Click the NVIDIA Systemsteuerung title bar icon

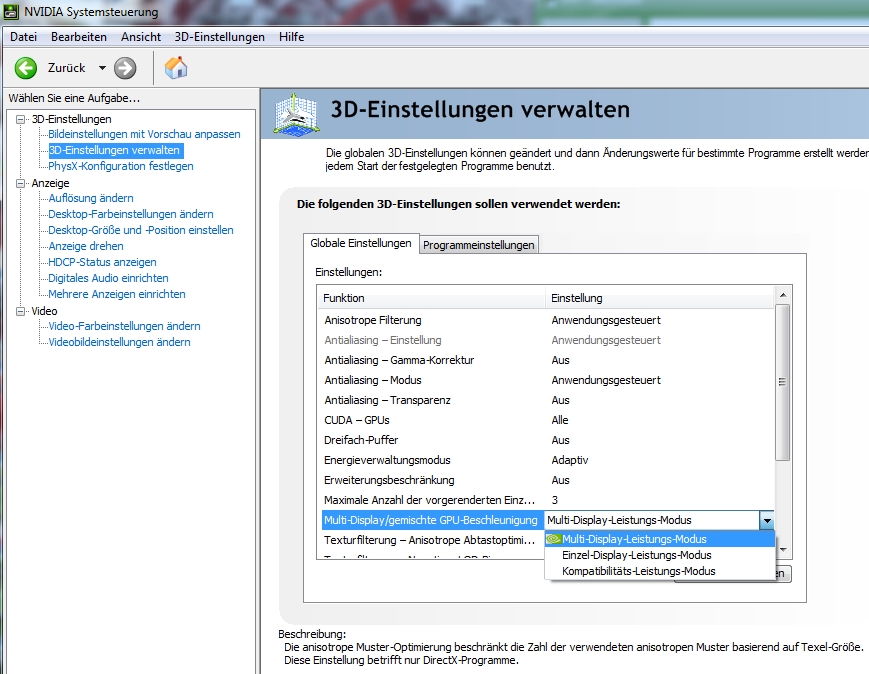(x=11, y=12)
